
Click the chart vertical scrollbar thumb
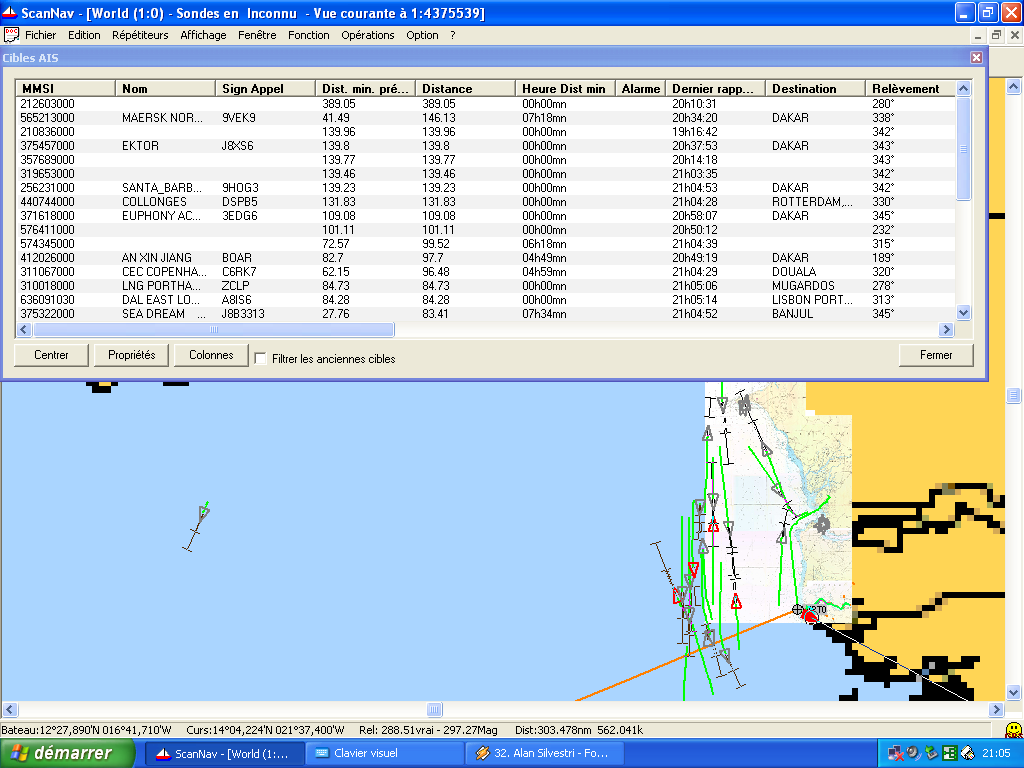pyautogui.click(x=1013, y=395)
